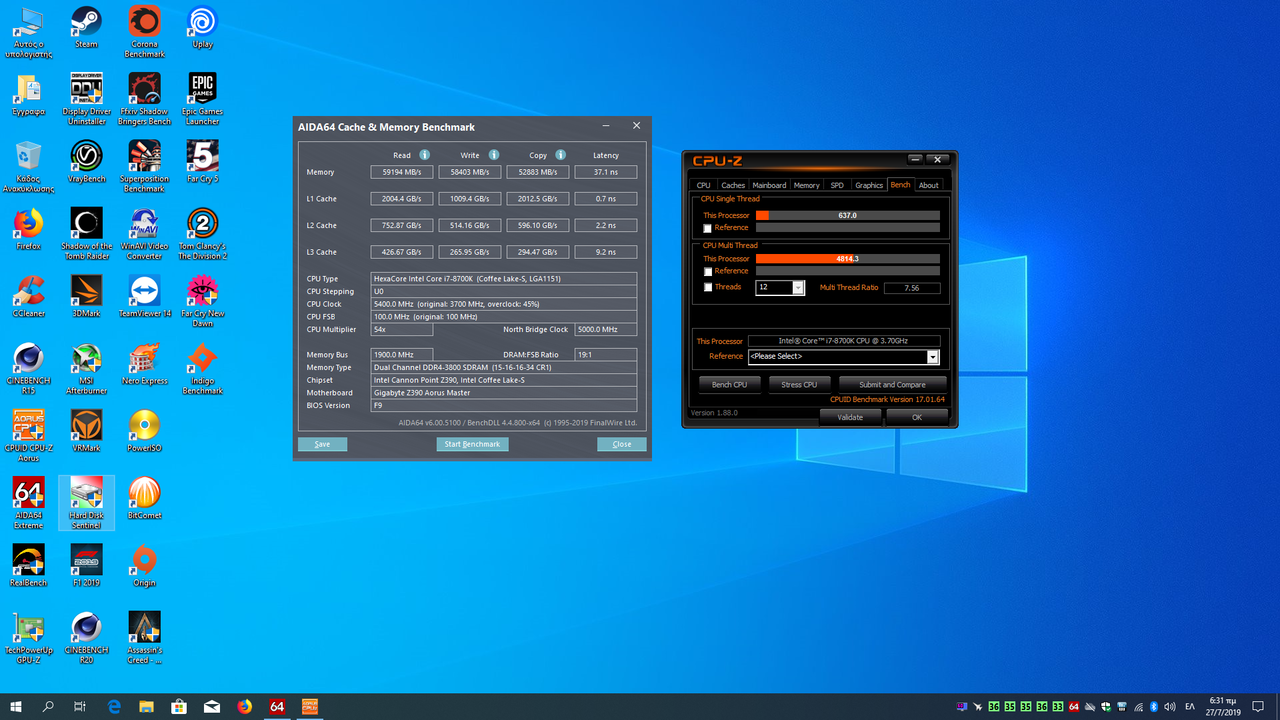Screen dimensions: 1280x720
Task: Select the Far Cry 5 shortcut
Action: pyautogui.click(x=202, y=161)
